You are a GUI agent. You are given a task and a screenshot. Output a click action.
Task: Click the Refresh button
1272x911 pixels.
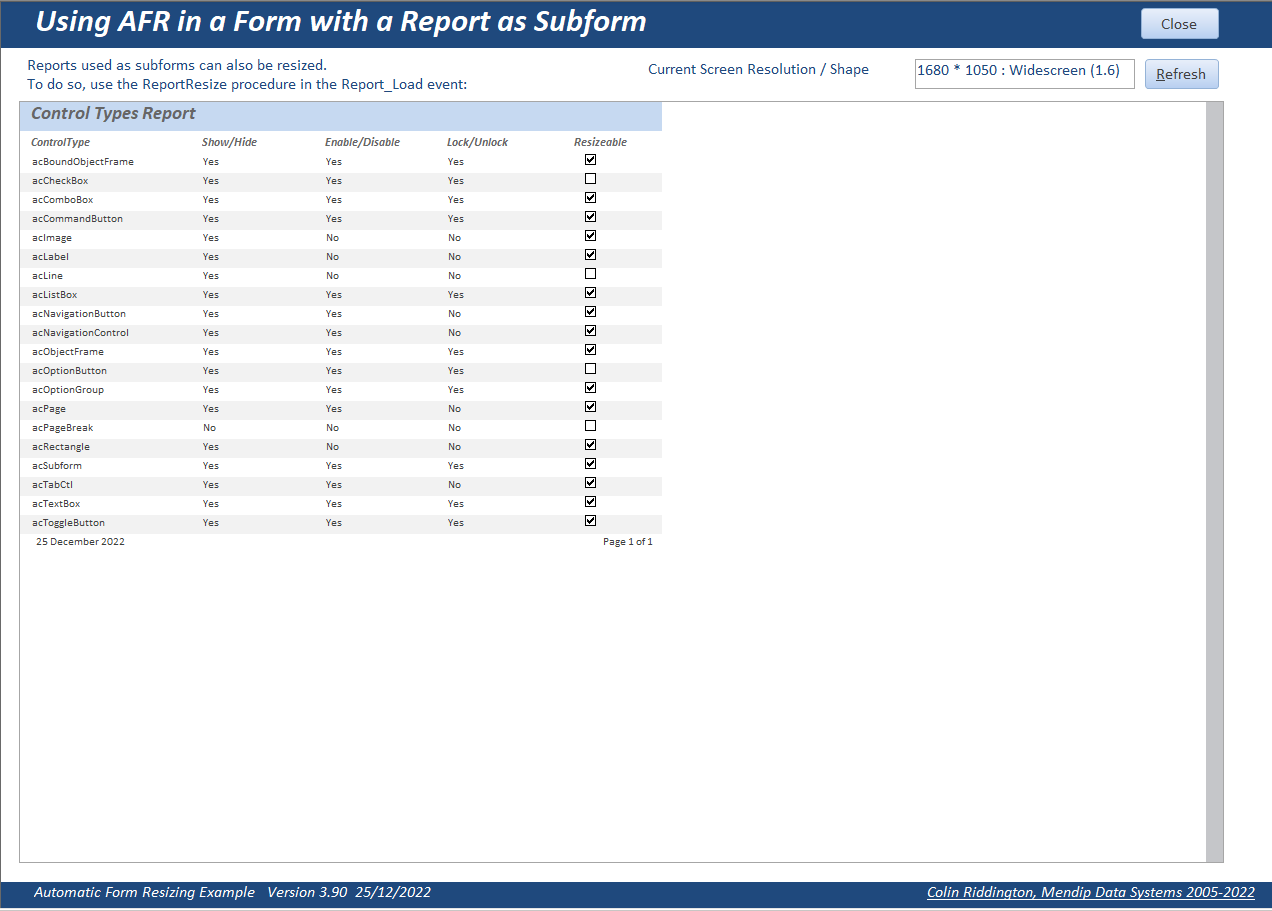(1181, 74)
